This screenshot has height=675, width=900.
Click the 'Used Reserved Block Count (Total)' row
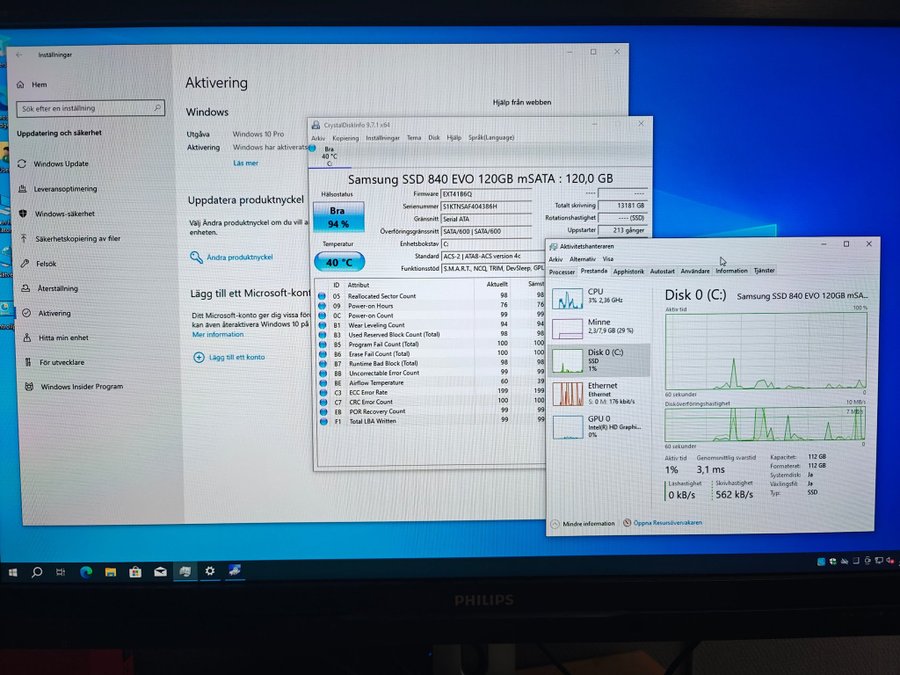[x=431, y=335]
